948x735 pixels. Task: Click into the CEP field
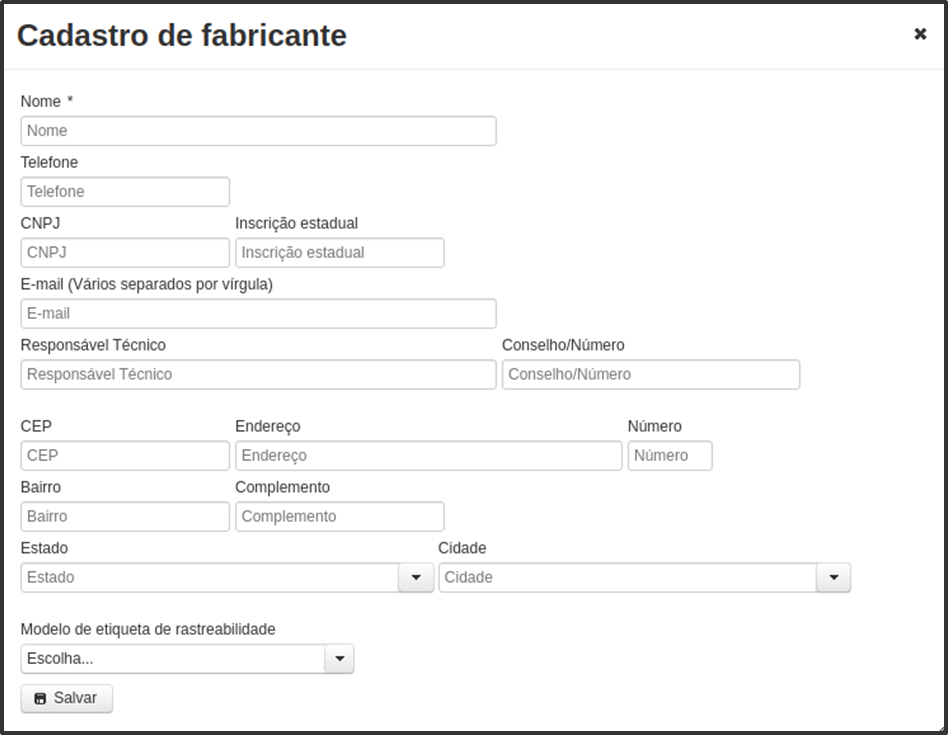click(x=125, y=456)
